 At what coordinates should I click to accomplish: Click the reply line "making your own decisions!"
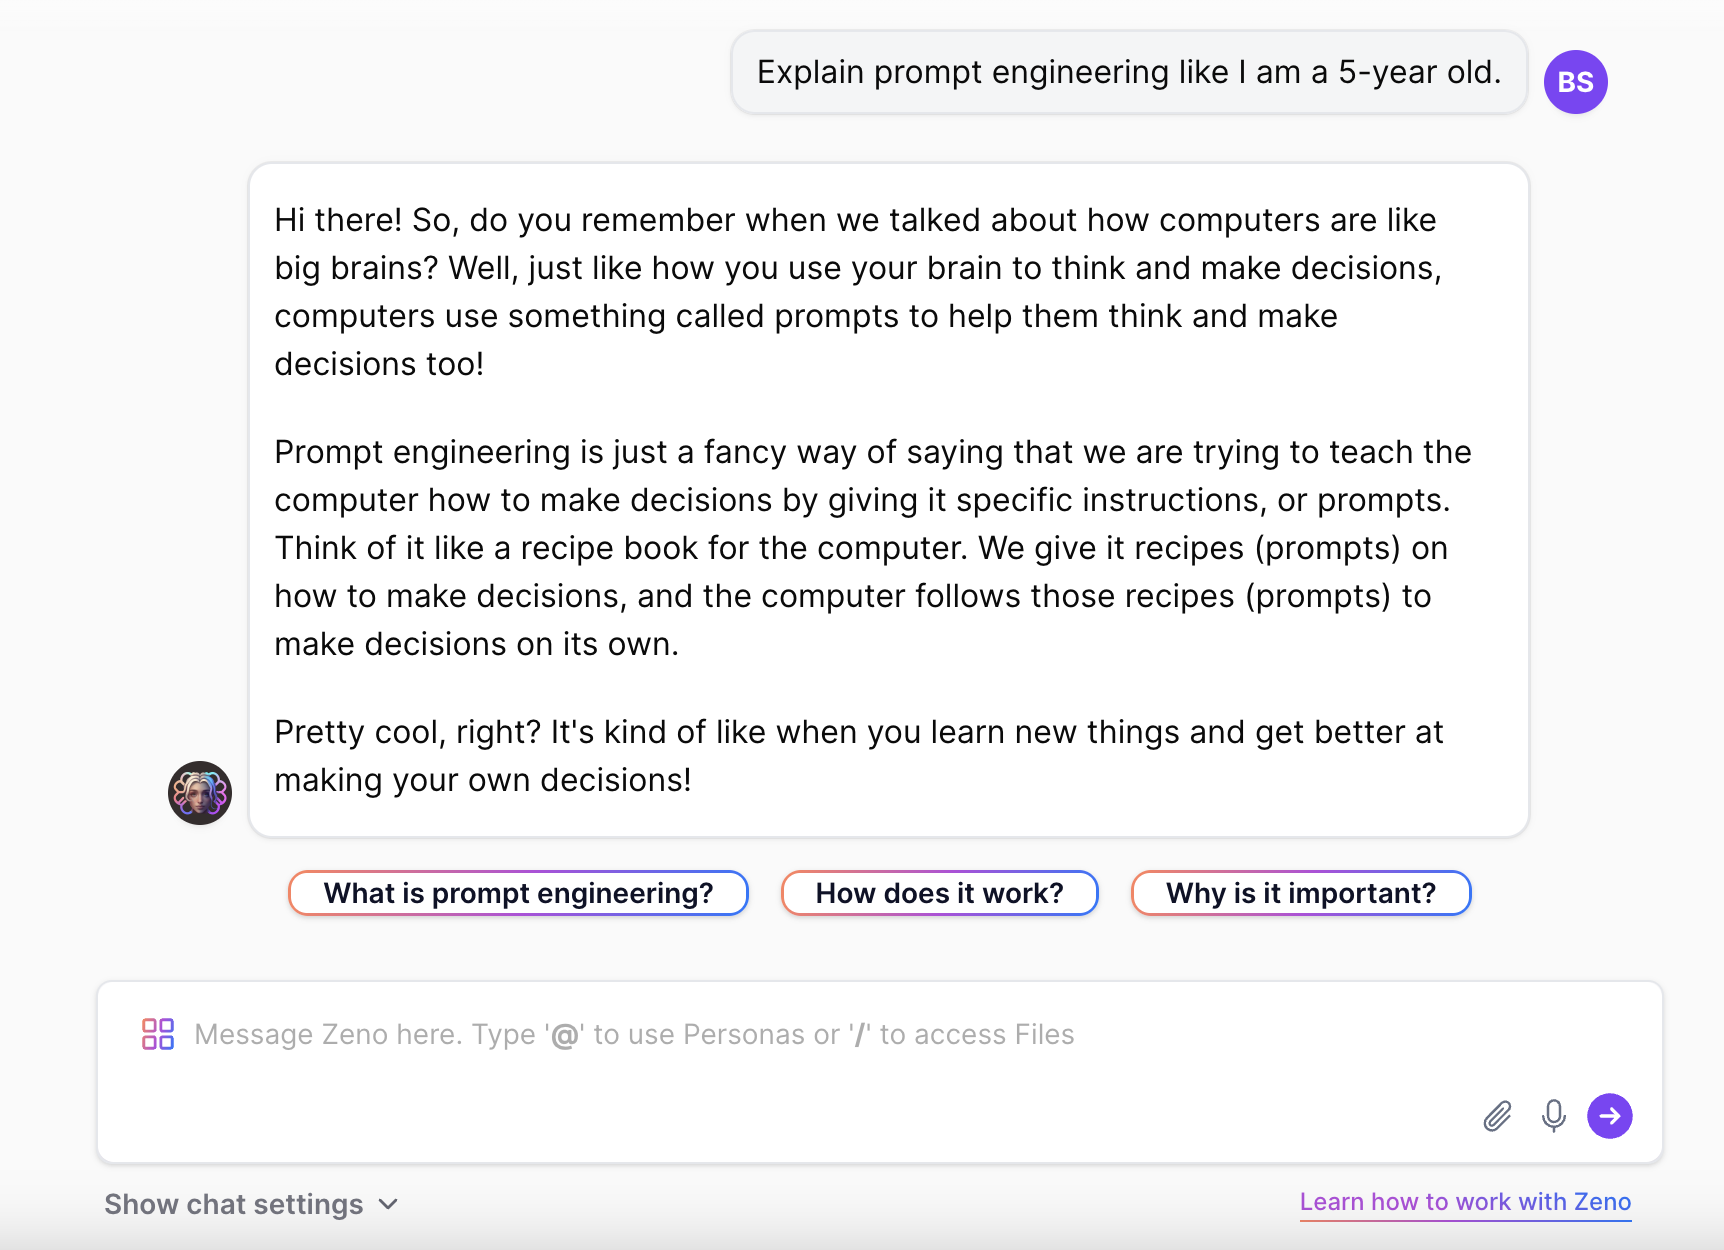pyautogui.click(x=483, y=780)
